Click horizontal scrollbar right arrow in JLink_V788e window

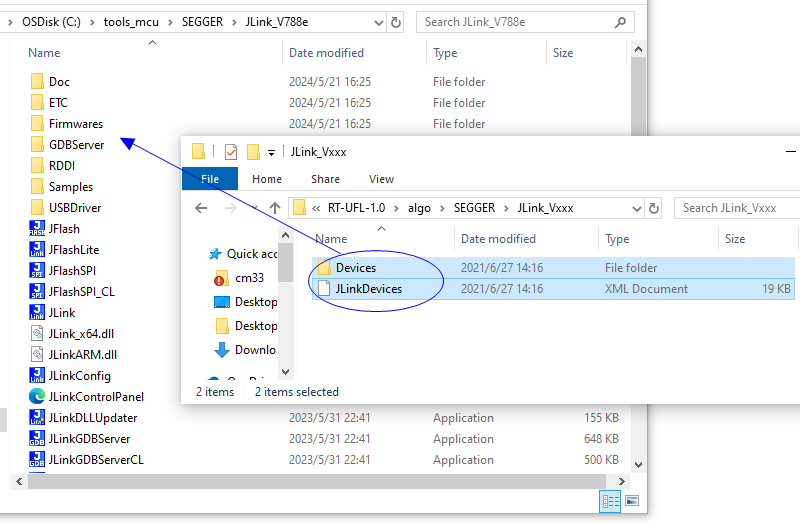621,481
